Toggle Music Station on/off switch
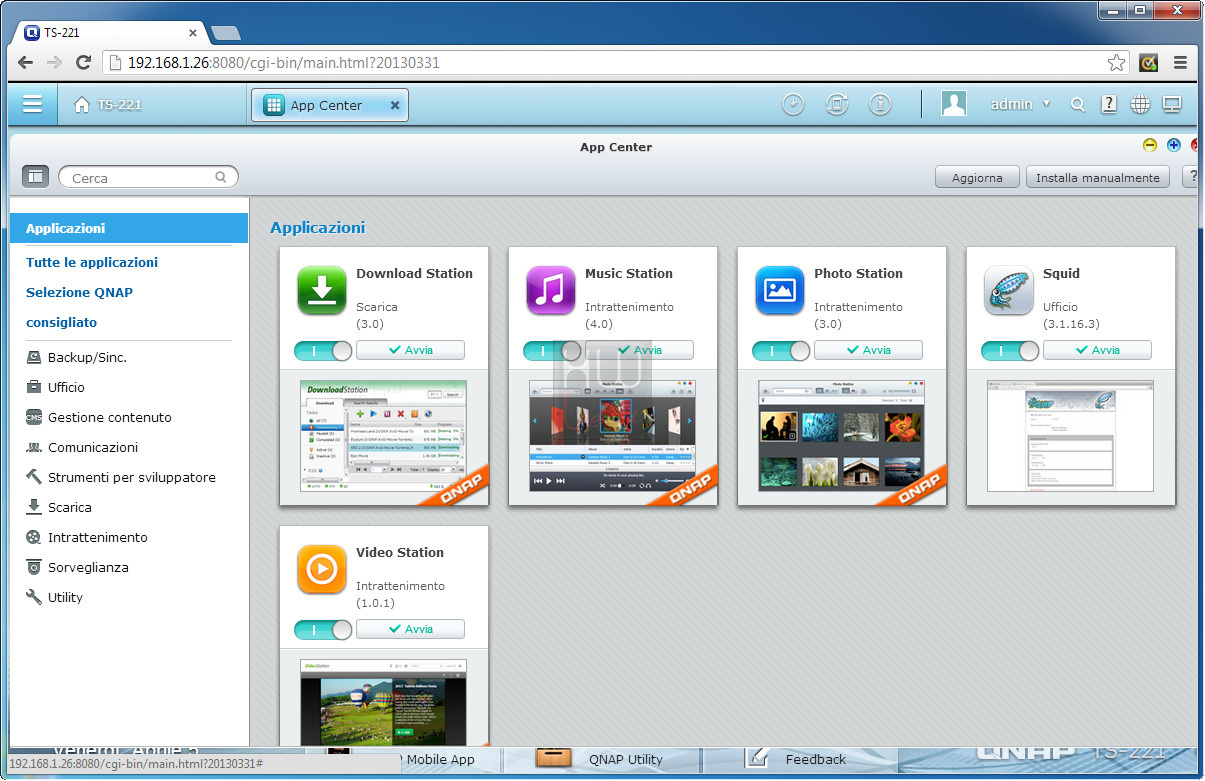The height and width of the screenshot is (781, 1205). [x=552, y=350]
